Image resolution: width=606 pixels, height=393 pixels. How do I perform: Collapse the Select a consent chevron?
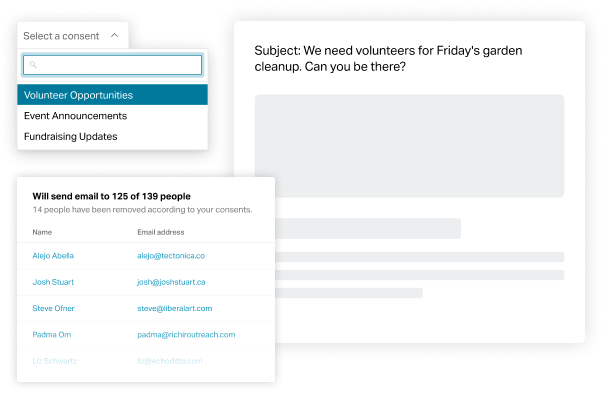click(114, 36)
